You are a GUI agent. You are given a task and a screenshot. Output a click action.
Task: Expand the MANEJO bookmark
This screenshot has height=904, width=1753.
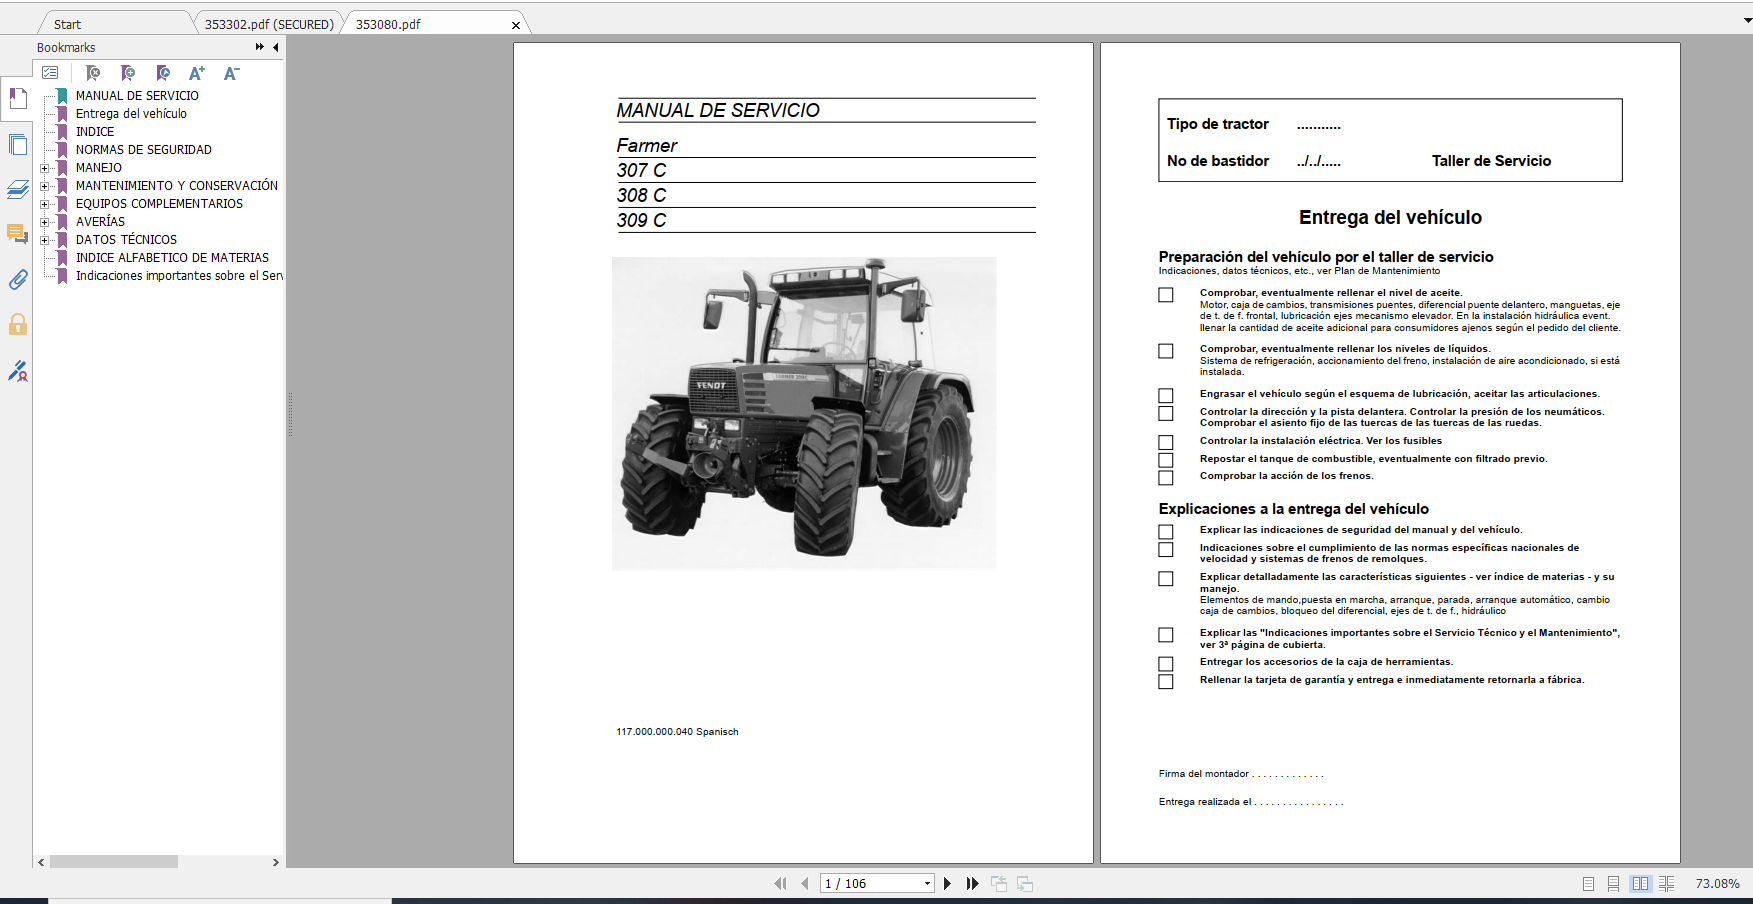tap(44, 168)
